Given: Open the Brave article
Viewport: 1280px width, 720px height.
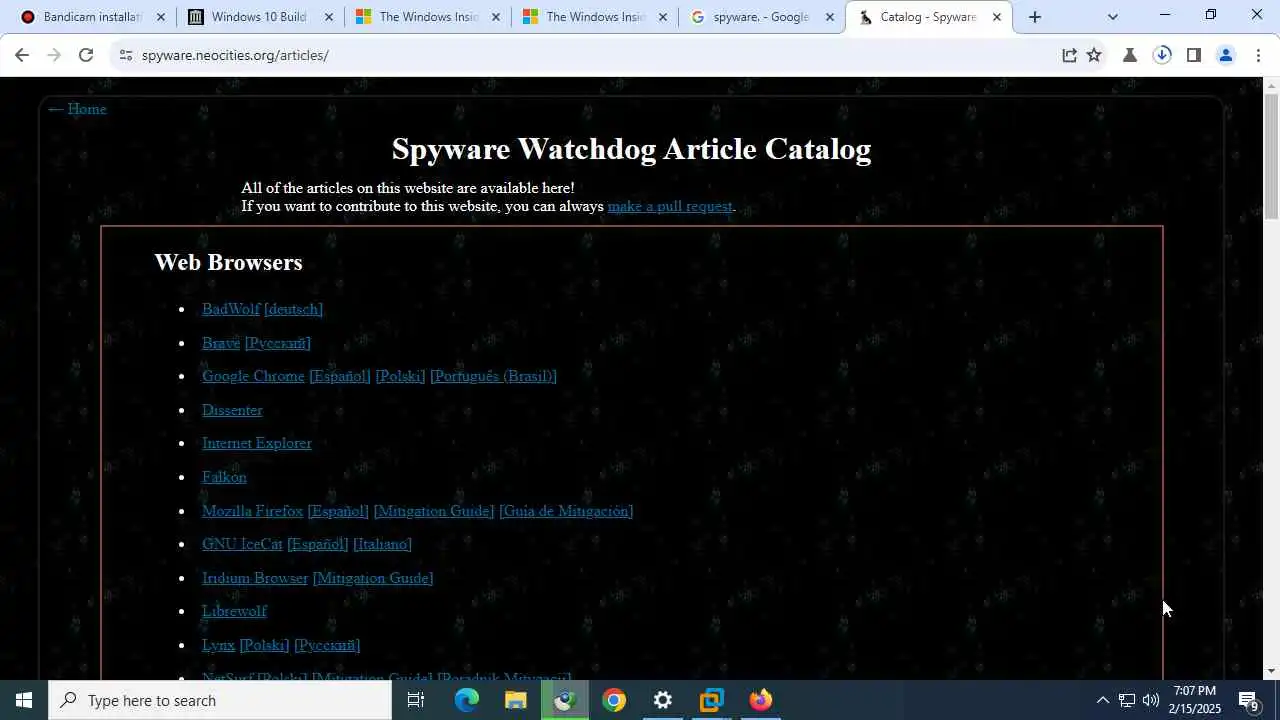Looking at the screenshot, I should [x=221, y=343].
